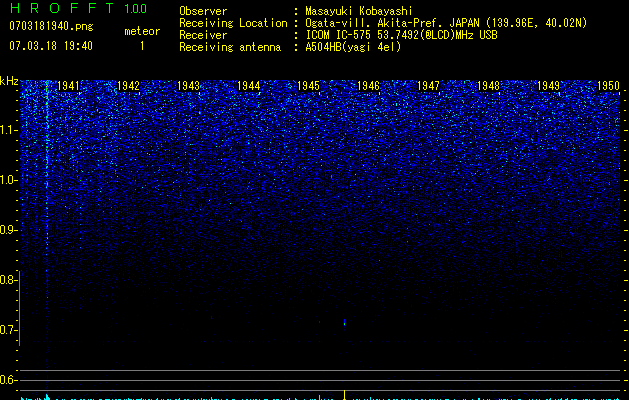The width and height of the screenshot is (629, 400).
Task: Click the HROFFT program title text
Action: 62,8
